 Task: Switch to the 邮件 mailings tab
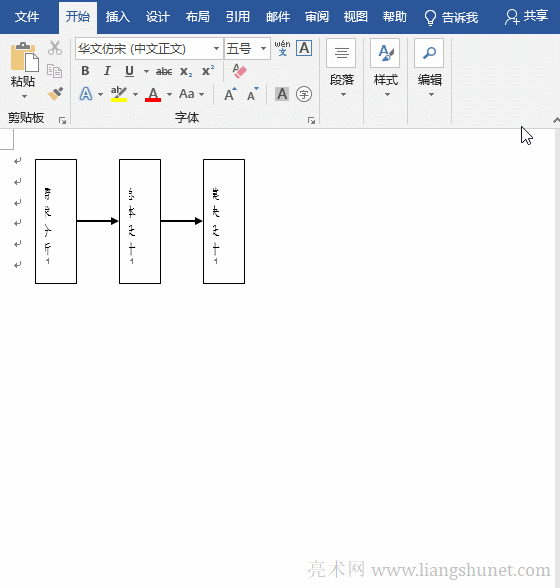pyautogui.click(x=278, y=17)
